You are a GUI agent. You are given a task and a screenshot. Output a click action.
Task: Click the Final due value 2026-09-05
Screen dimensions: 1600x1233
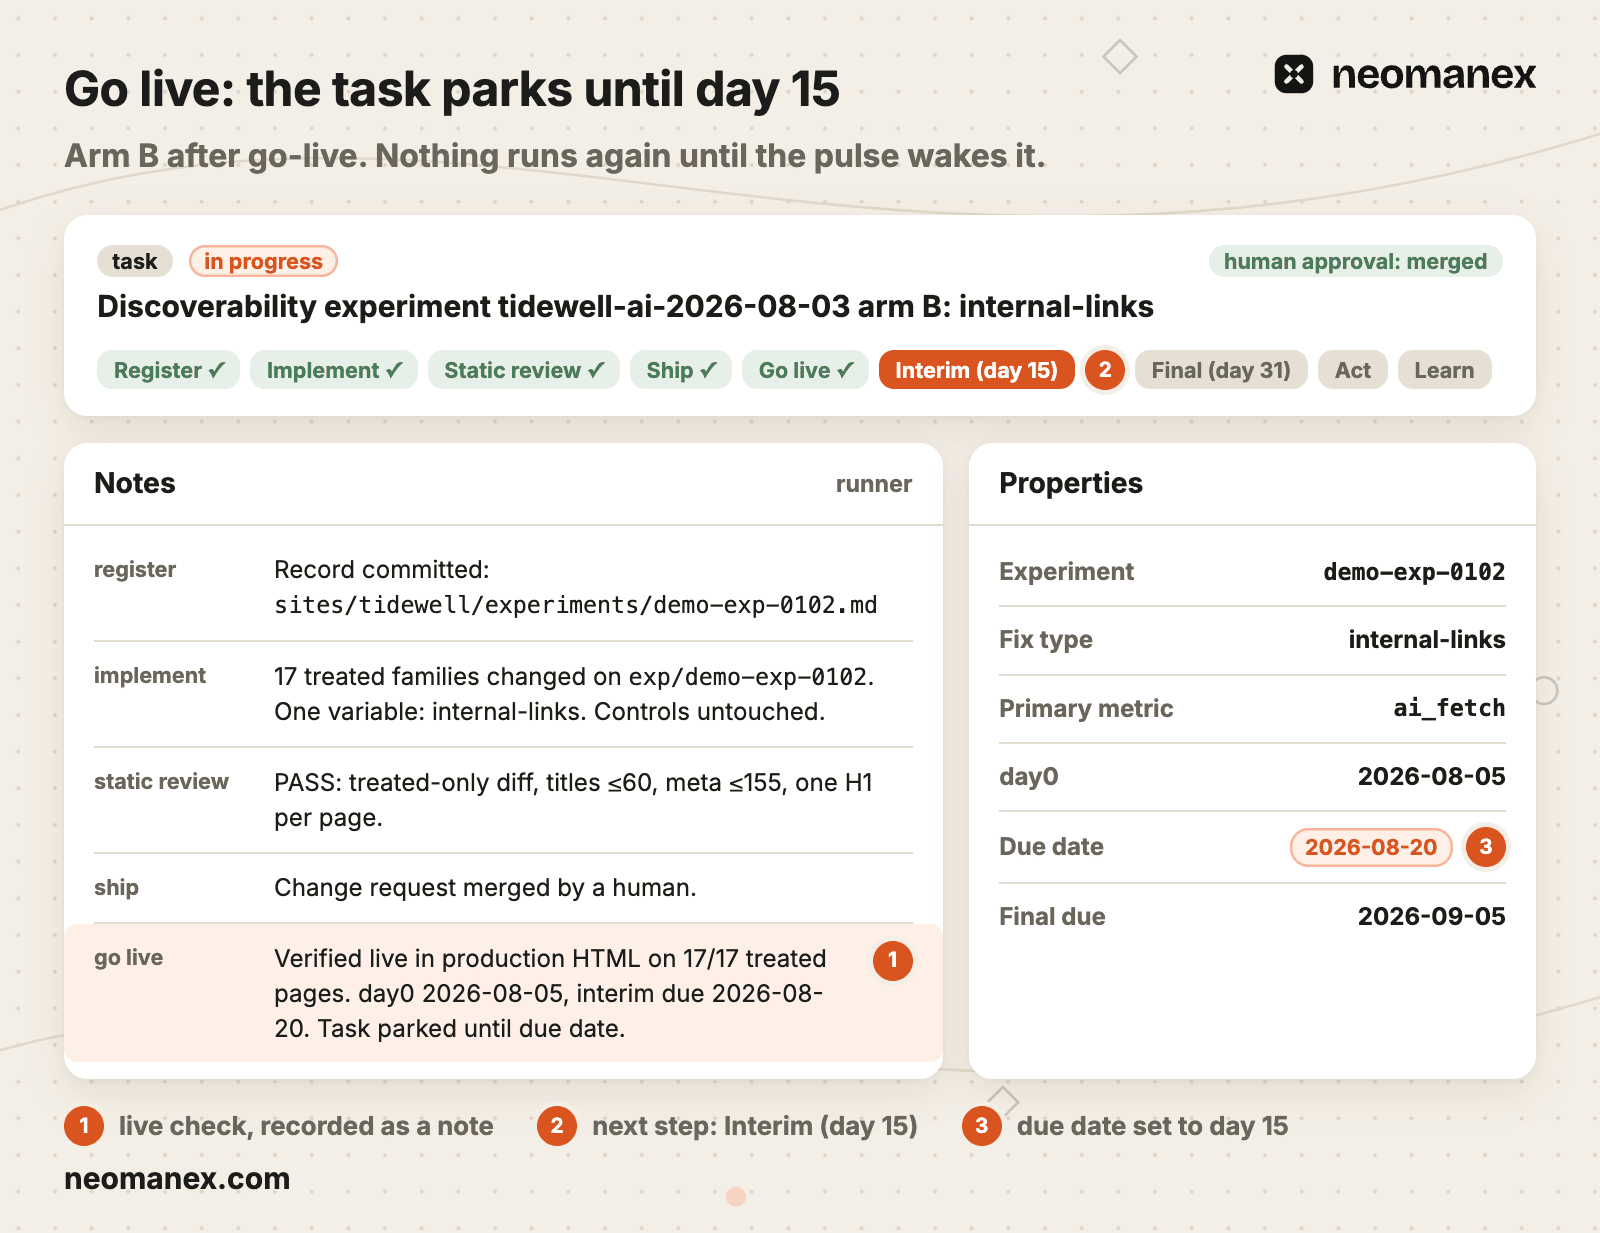click(1431, 917)
